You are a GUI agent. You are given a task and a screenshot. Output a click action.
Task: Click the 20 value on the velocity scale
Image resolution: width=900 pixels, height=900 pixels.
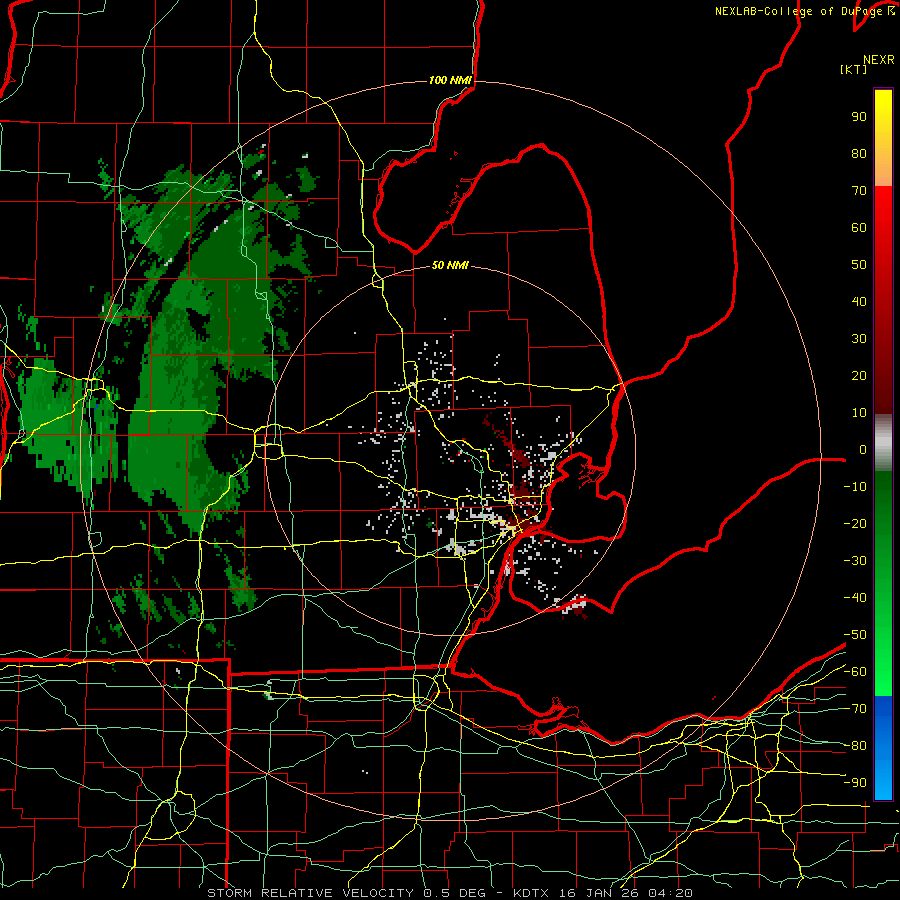point(859,375)
